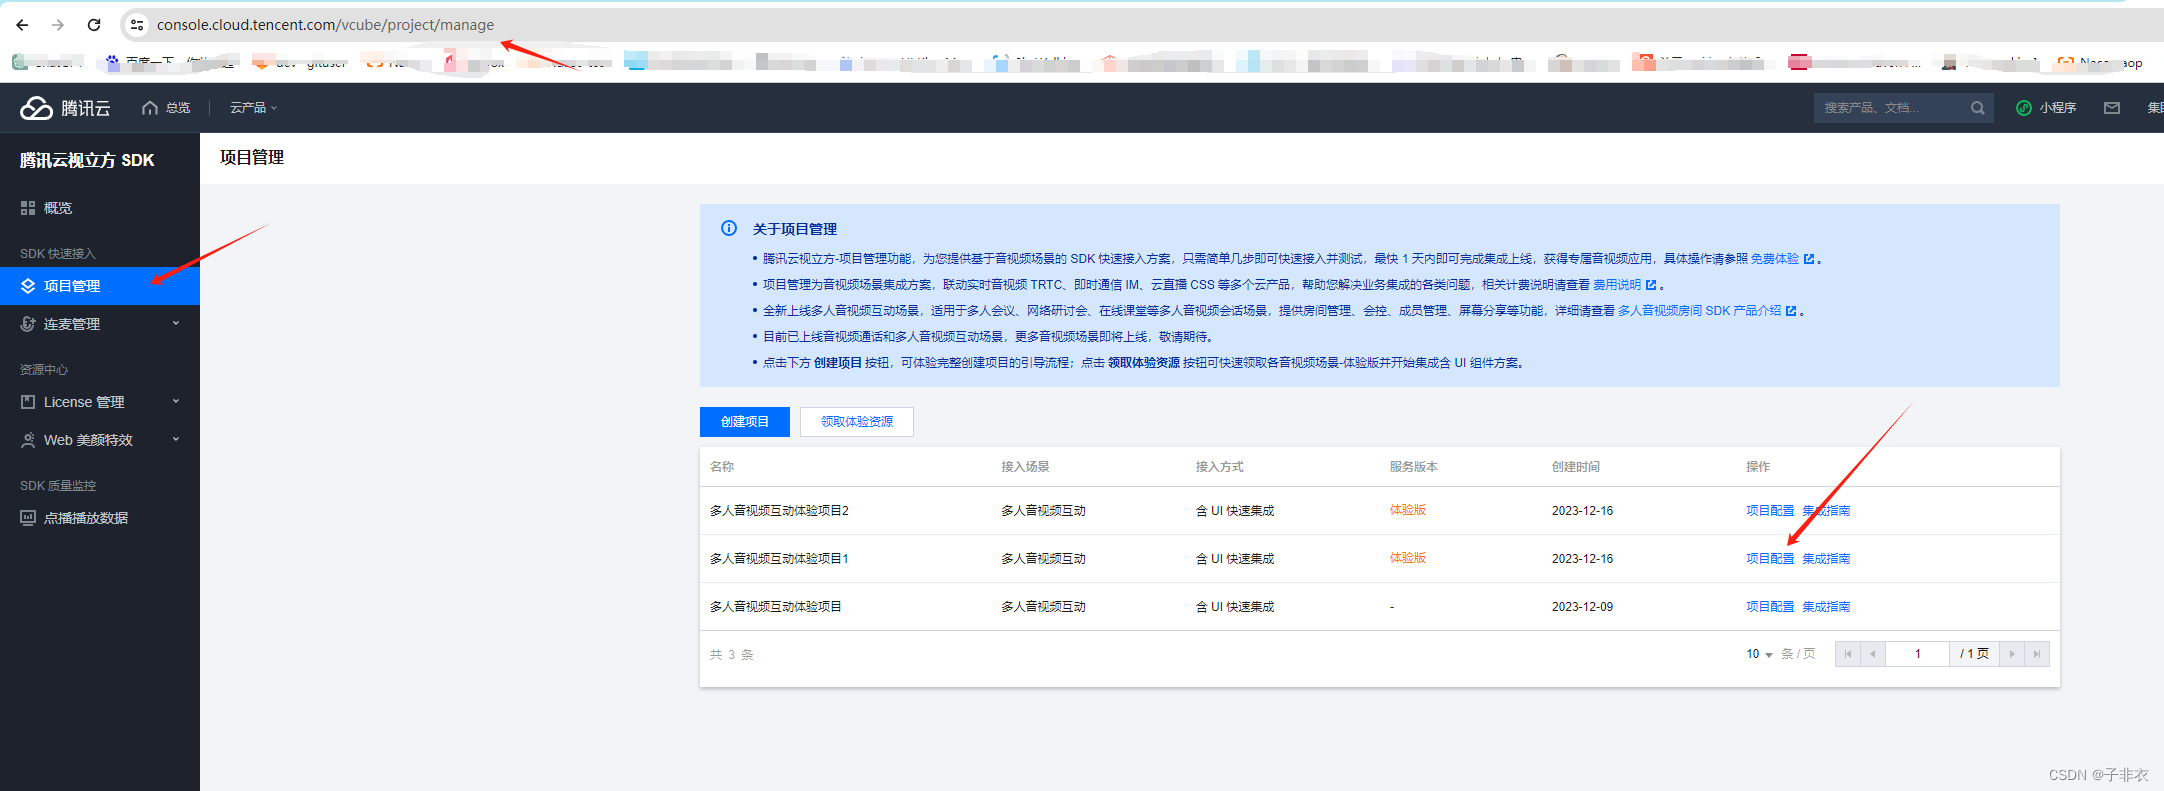Open 点播播放数据 sidebar item
Screen dimensions: 2164x791
point(100,518)
